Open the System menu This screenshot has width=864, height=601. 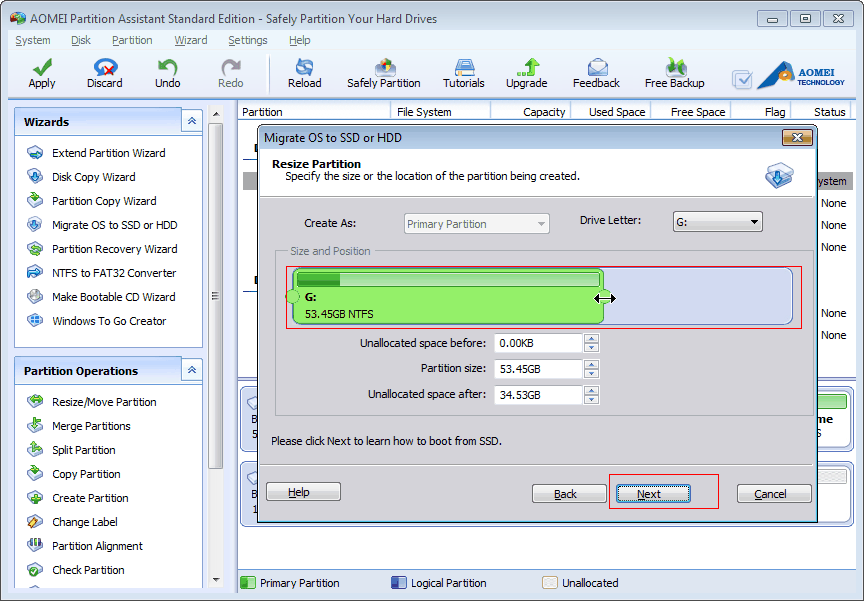pyautogui.click(x=33, y=40)
